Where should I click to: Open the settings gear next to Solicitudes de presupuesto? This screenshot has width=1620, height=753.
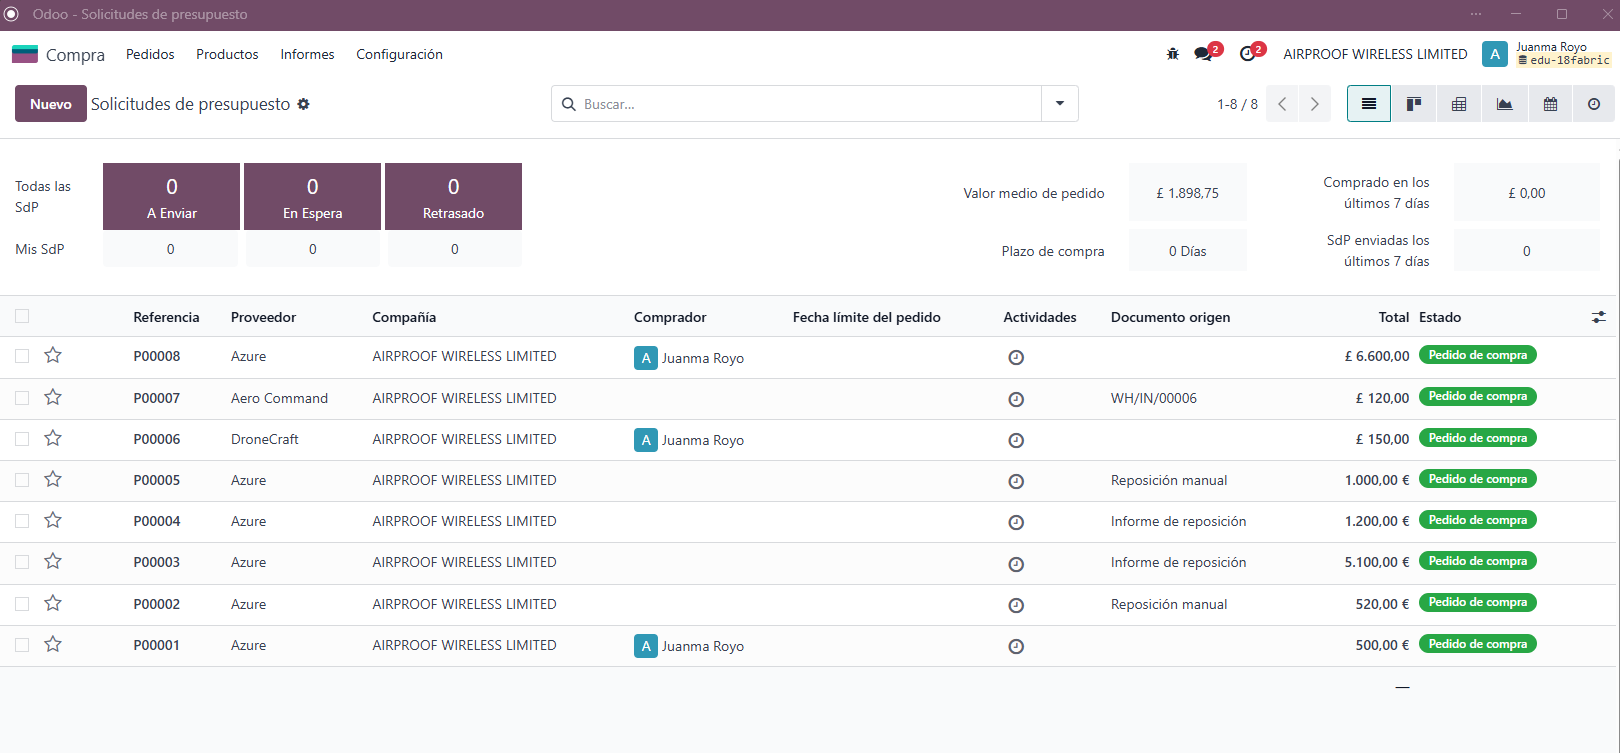(304, 104)
